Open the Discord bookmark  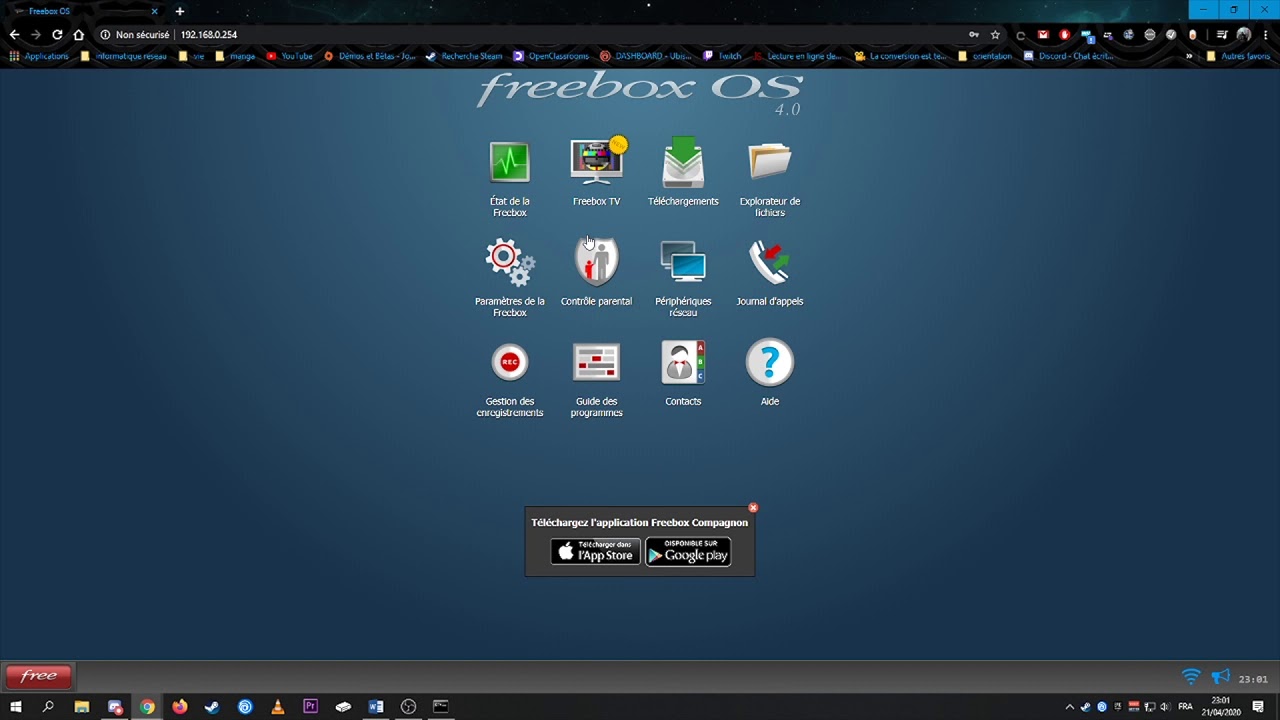pos(1069,56)
